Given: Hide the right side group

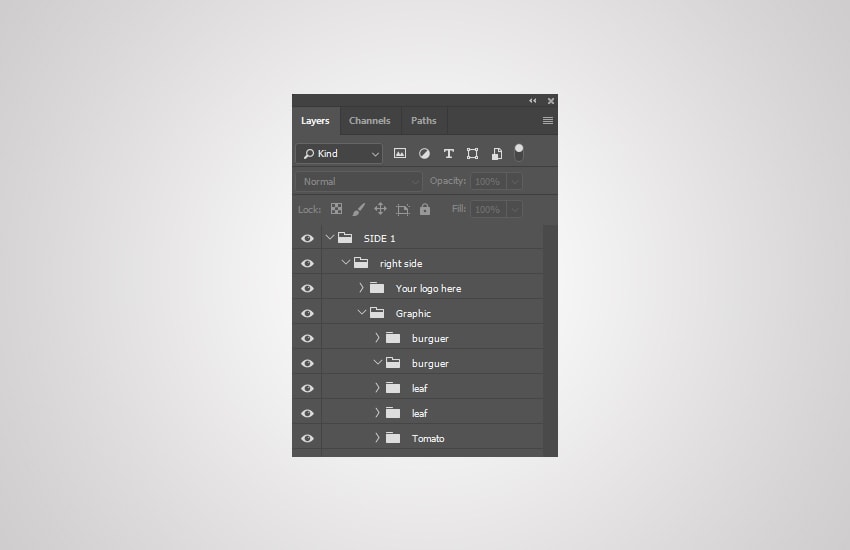Looking at the screenshot, I should click(307, 263).
